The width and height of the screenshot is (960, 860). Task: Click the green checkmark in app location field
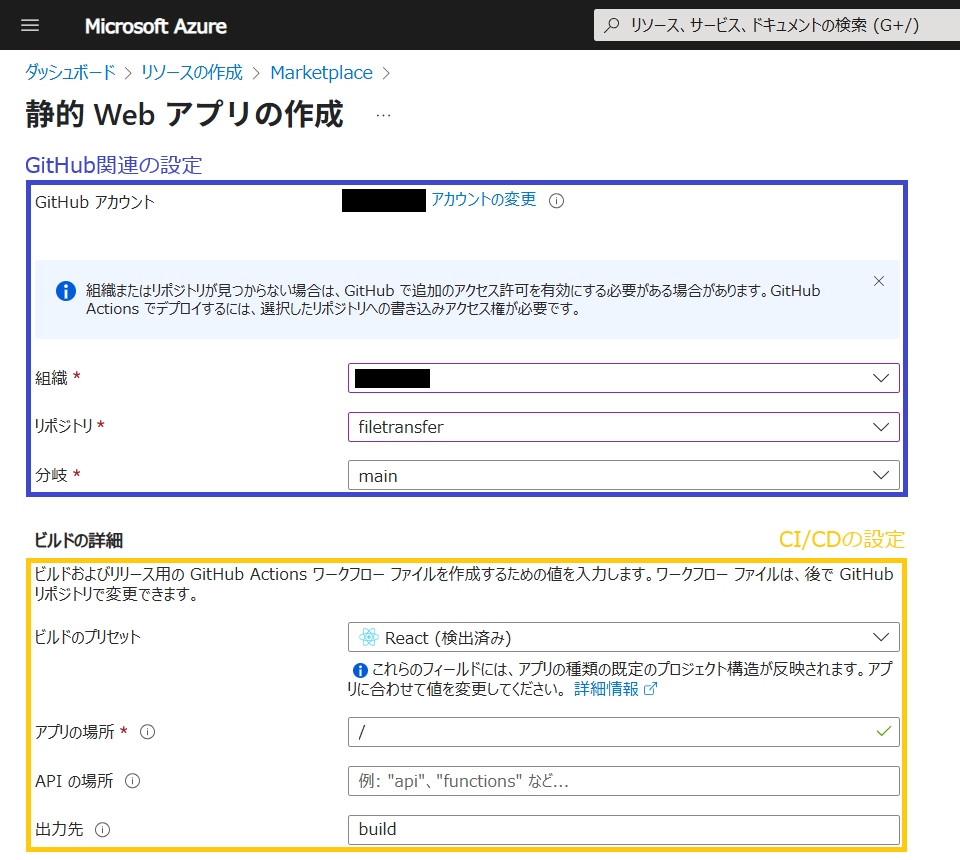883,731
